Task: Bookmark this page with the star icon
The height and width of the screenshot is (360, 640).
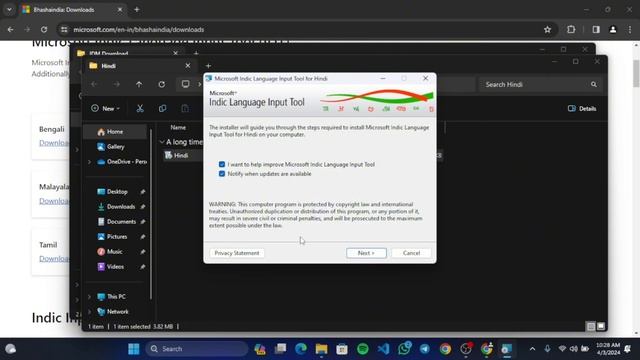Action: click(547, 29)
